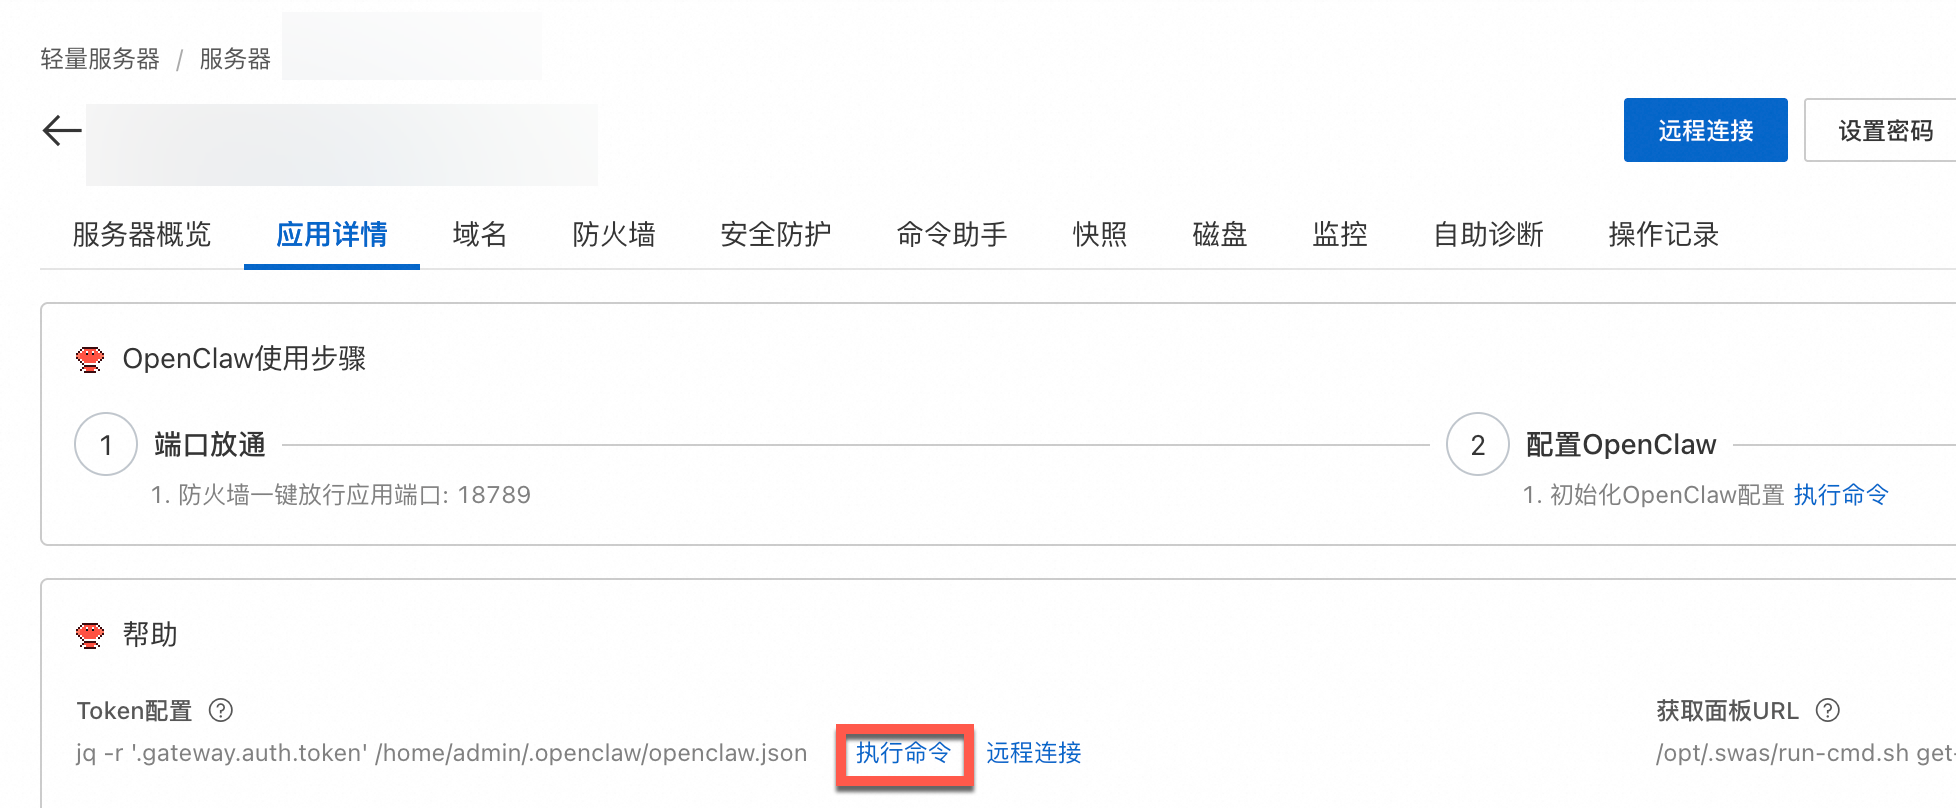
Task: Click the back arrow icon
Action: coord(62,130)
